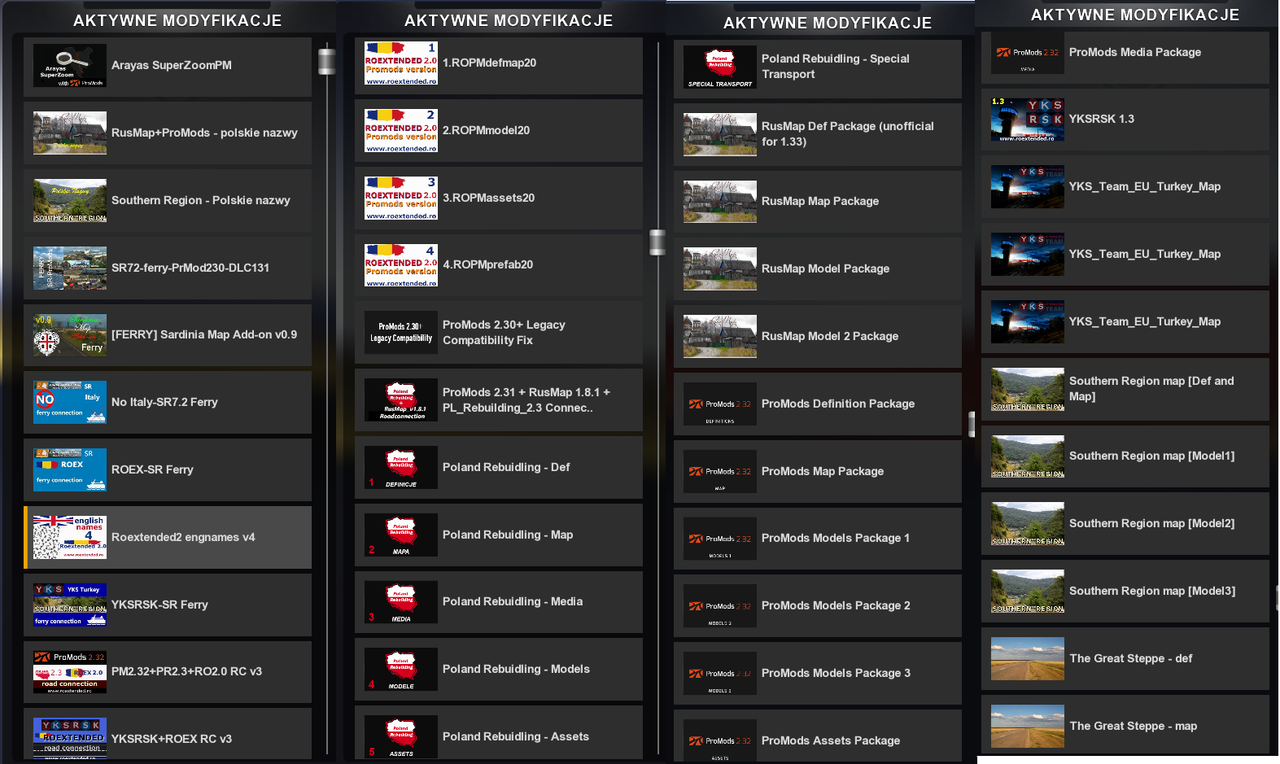Click the ProMods Map Package icon

coord(720,471)
